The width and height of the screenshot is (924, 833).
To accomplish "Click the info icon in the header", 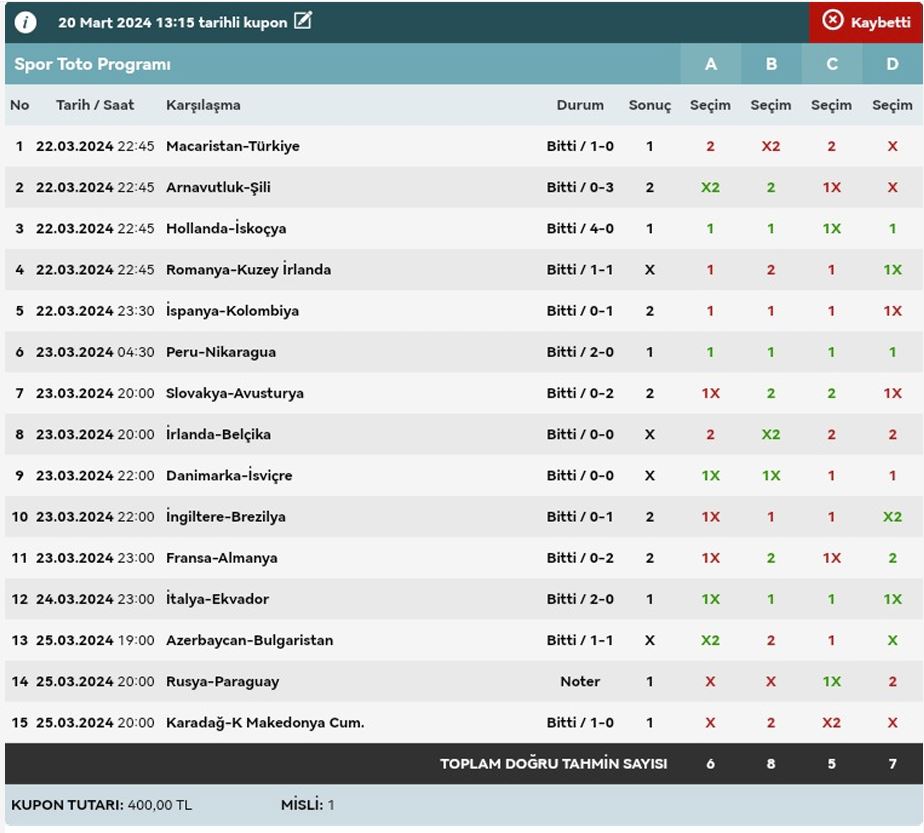I will 26,22.
